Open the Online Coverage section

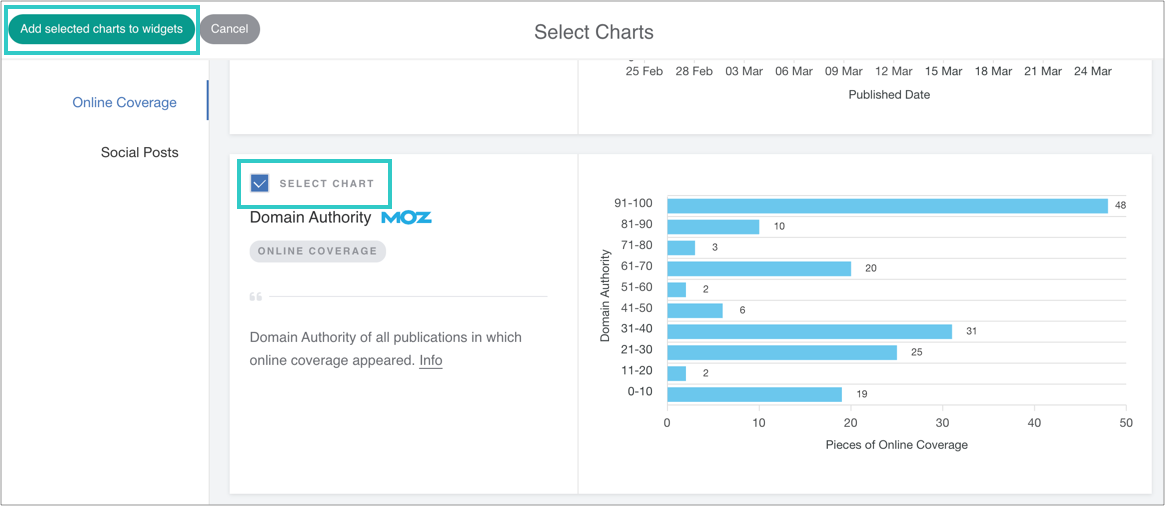point(124,102)
